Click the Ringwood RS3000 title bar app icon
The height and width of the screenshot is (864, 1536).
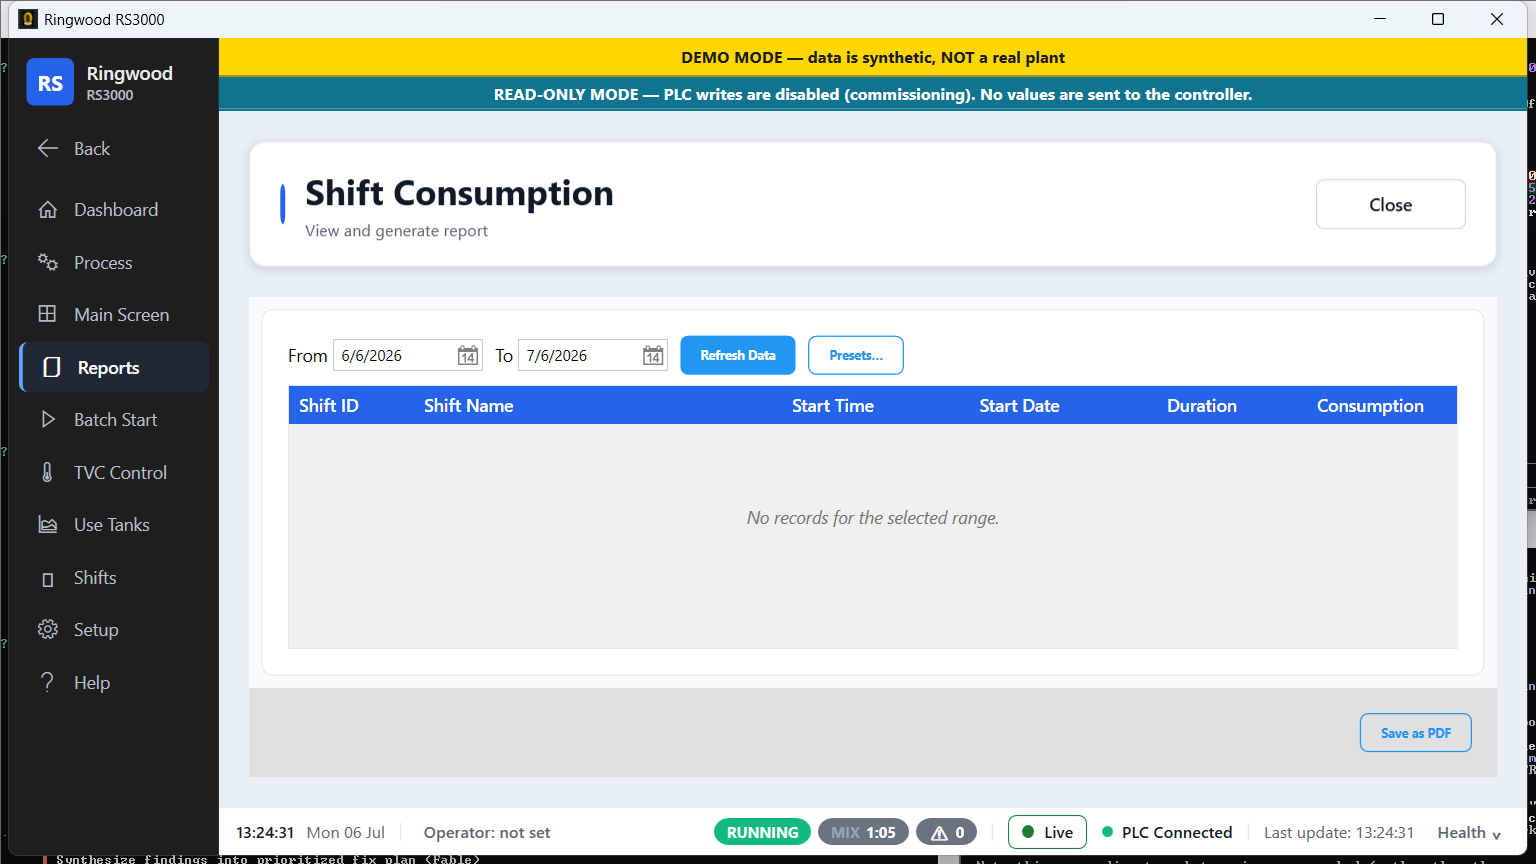coord(28,19)
